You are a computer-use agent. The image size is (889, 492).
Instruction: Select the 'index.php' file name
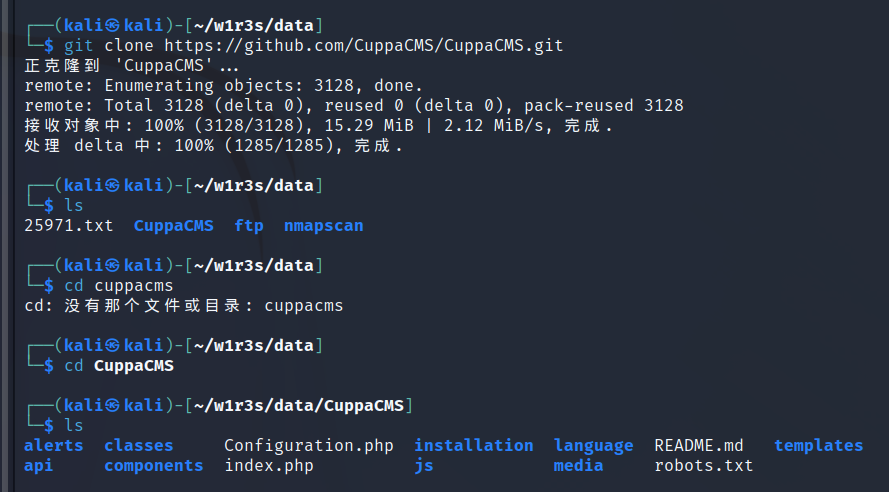269,466
